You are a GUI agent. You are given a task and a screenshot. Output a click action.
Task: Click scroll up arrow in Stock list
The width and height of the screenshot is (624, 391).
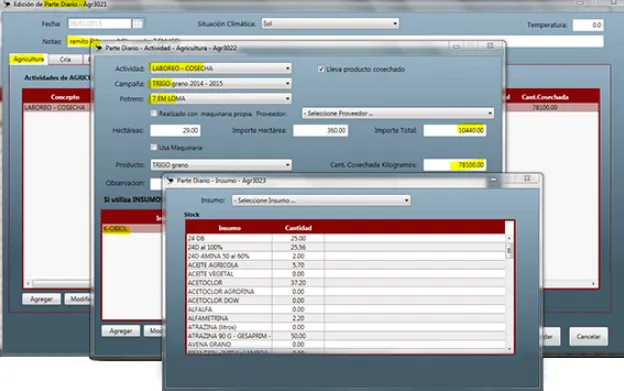coord(509,238)
